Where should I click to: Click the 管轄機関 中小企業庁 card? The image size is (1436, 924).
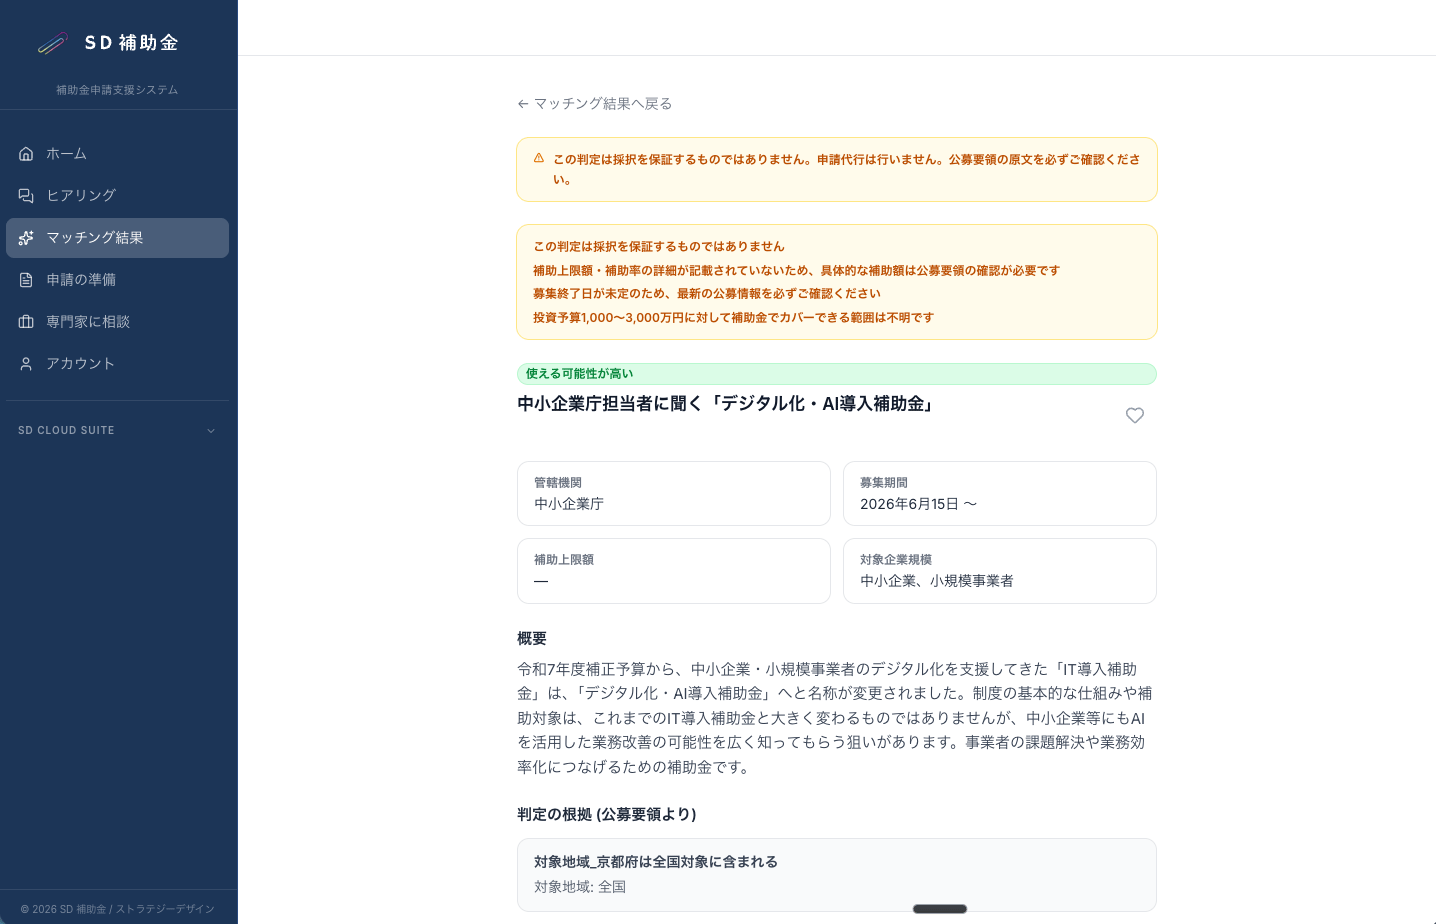pos(674,493)
